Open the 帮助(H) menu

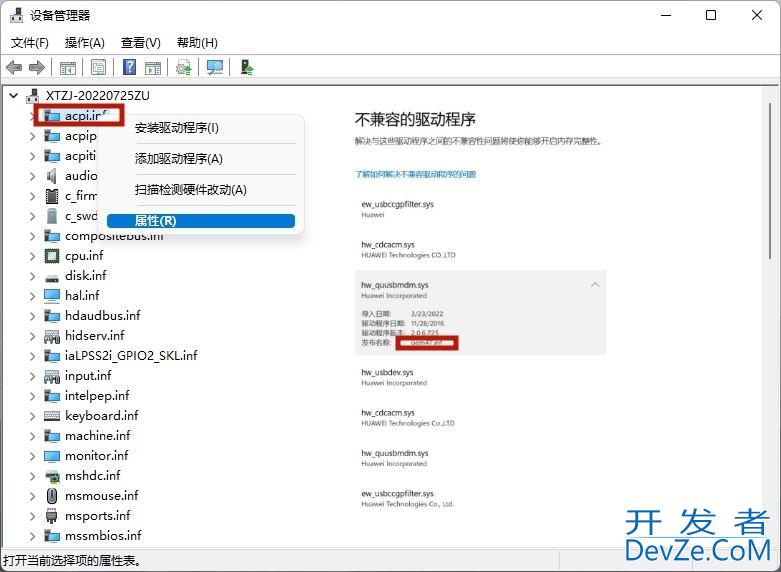(x=197, y=43)
